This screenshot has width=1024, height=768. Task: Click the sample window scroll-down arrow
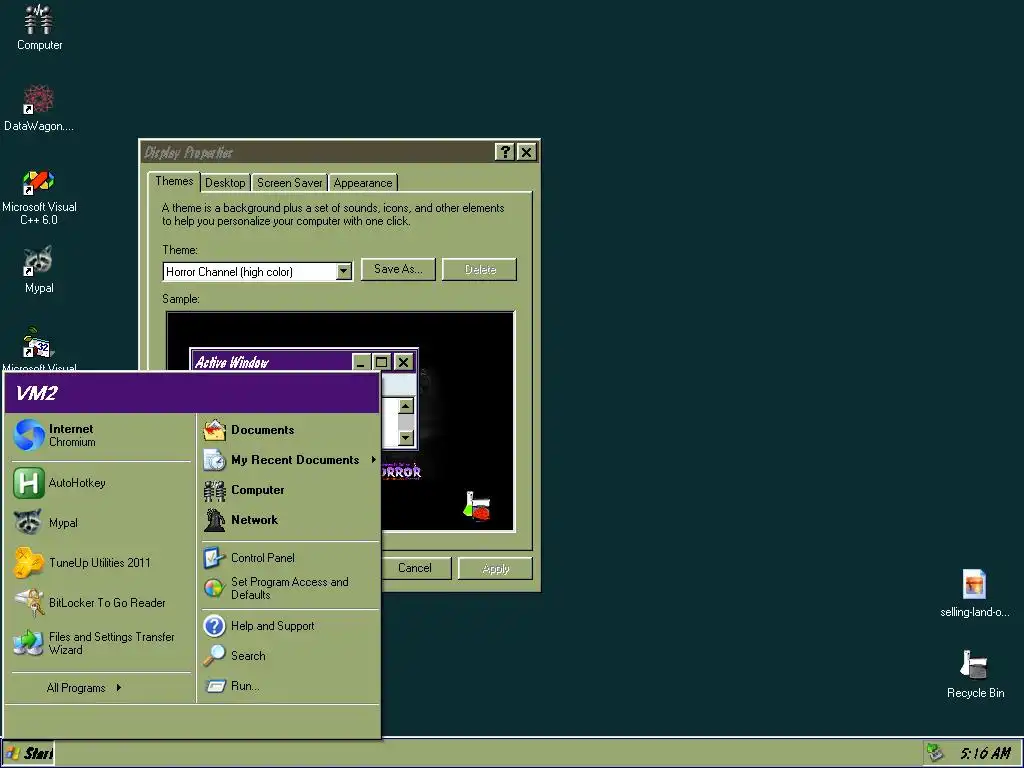(406, 438)
